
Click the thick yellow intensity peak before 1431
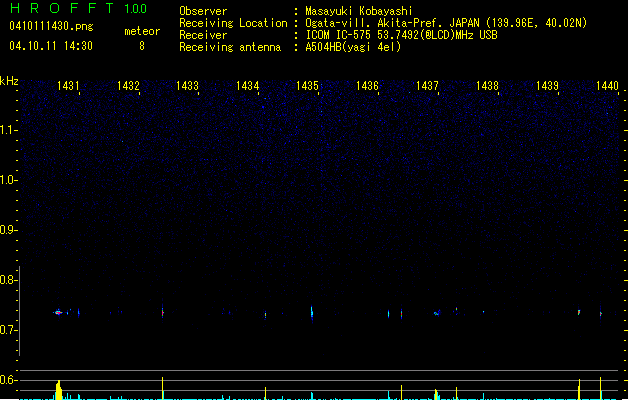59,390
